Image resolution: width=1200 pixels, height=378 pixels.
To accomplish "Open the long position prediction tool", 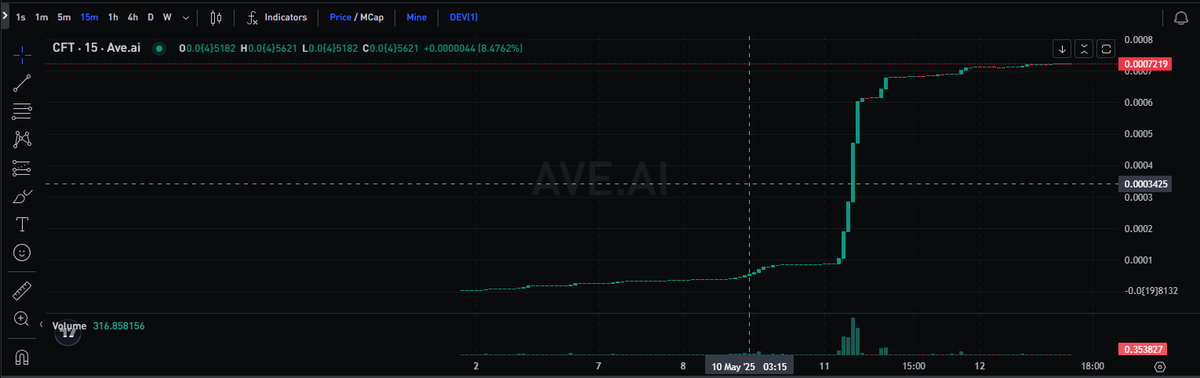I will 22,168.
